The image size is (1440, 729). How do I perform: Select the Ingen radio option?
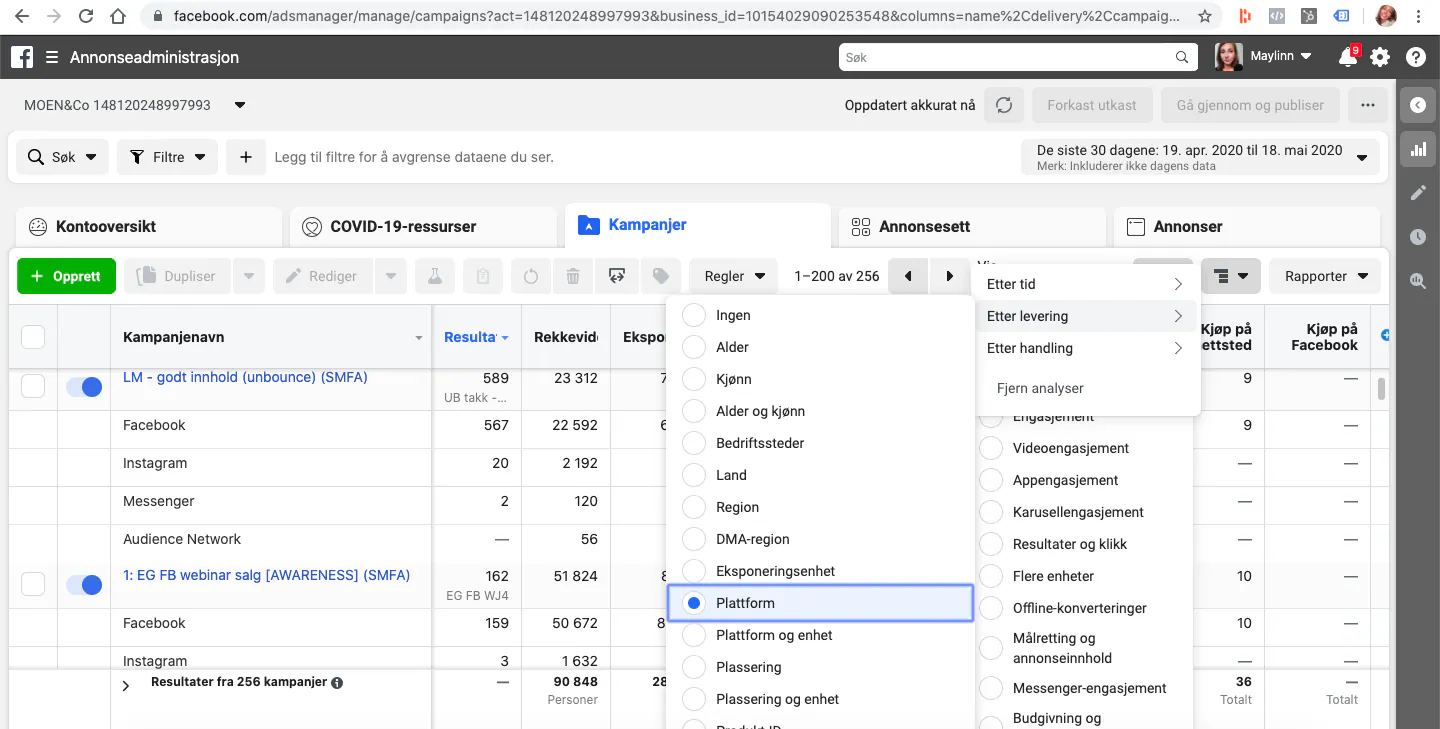(694, 315)
